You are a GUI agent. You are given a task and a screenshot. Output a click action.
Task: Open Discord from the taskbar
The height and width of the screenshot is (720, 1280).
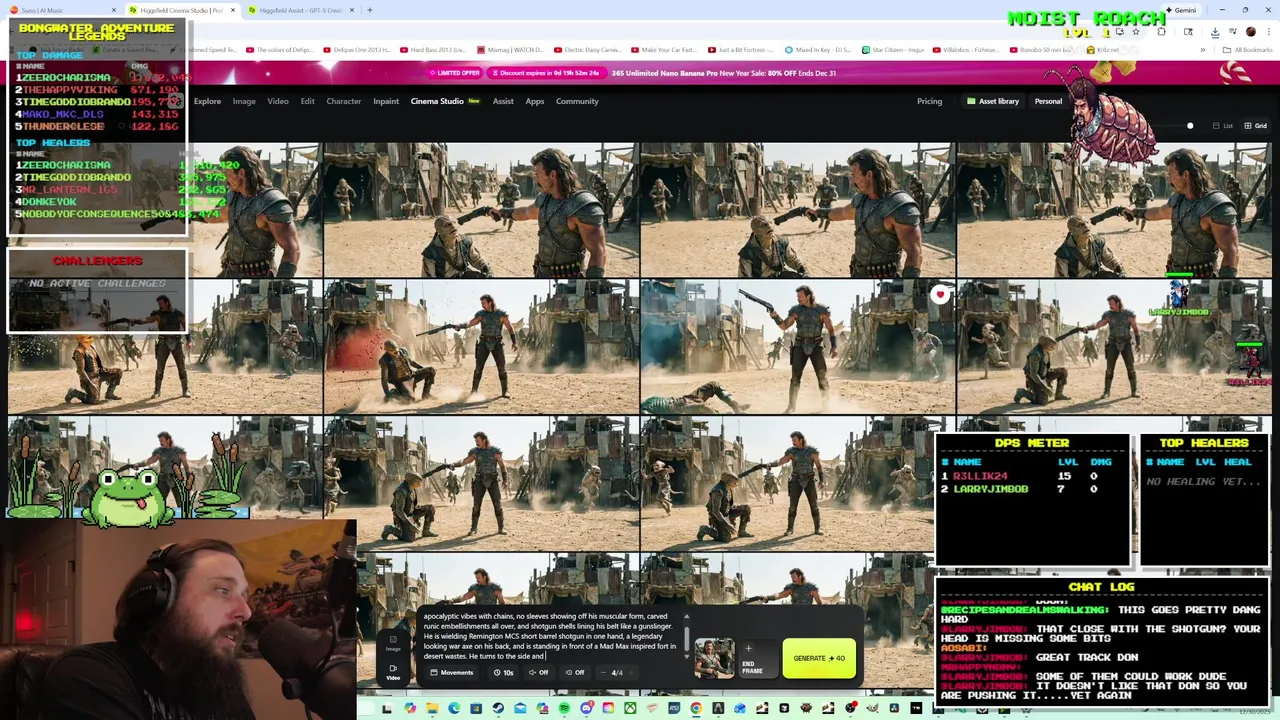586,709
